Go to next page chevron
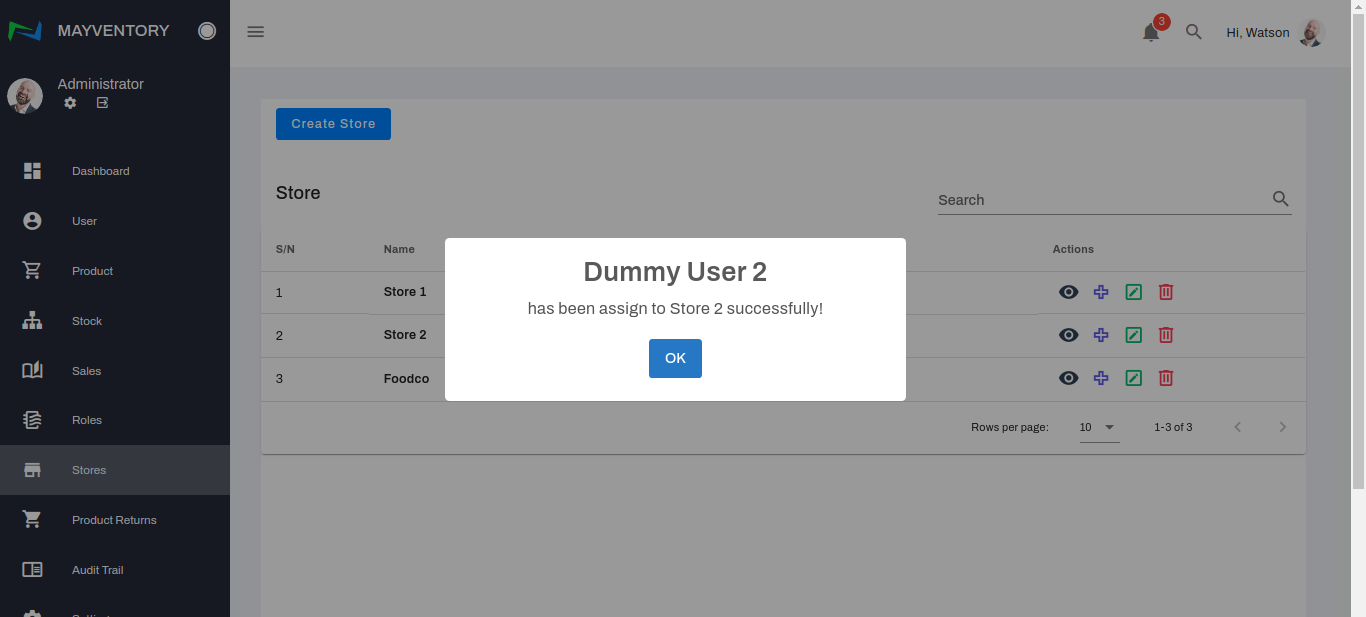Viewport: 1366px width, 617px height. [1282, 427]
